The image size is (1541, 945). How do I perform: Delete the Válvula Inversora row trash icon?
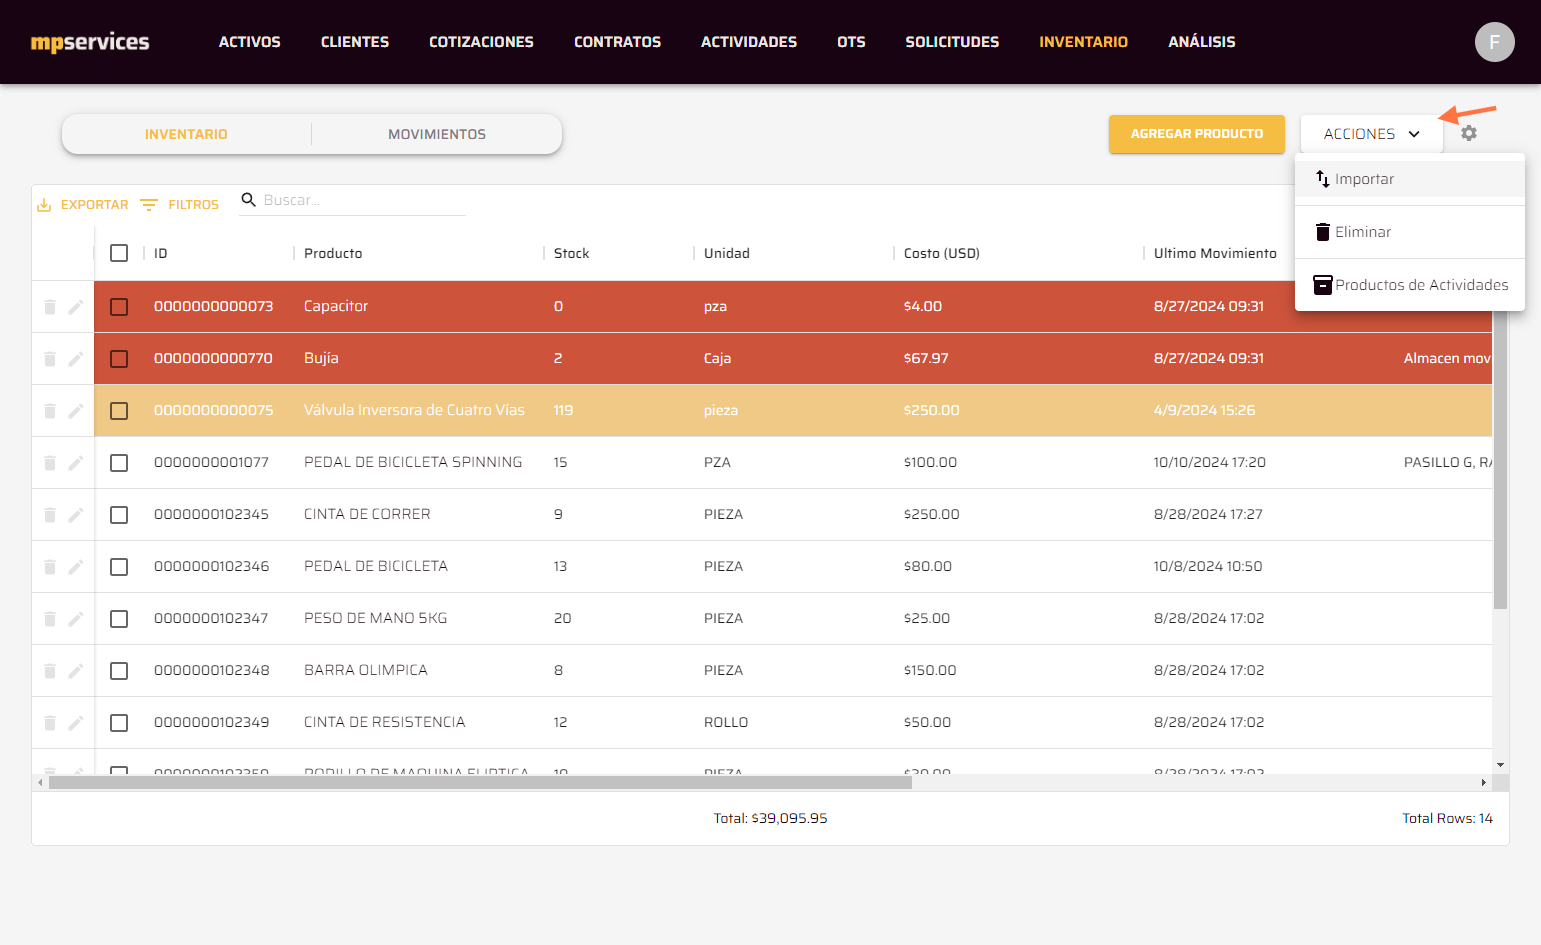50,411
